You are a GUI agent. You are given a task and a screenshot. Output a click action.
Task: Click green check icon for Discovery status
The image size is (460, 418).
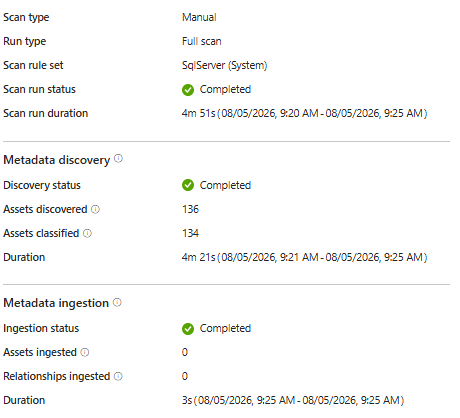pos(188,185)
